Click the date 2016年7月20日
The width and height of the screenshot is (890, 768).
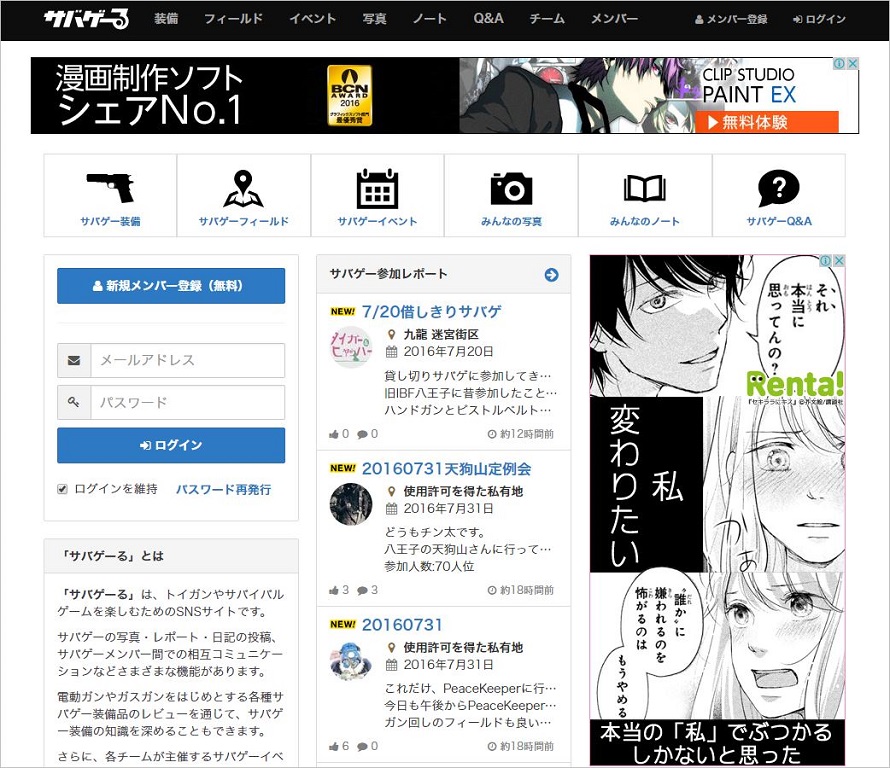click(448, 352)
